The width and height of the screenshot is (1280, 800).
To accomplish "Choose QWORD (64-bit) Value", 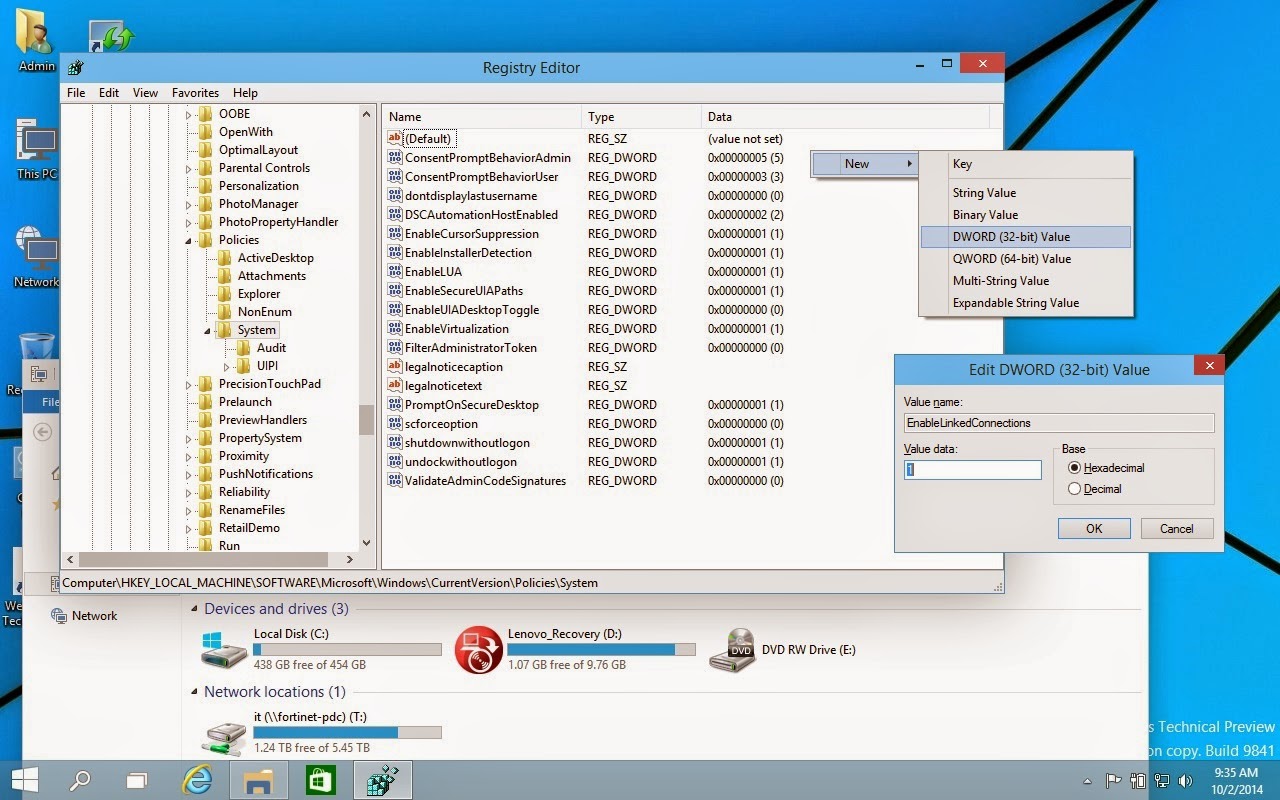I will [1026, 259].
